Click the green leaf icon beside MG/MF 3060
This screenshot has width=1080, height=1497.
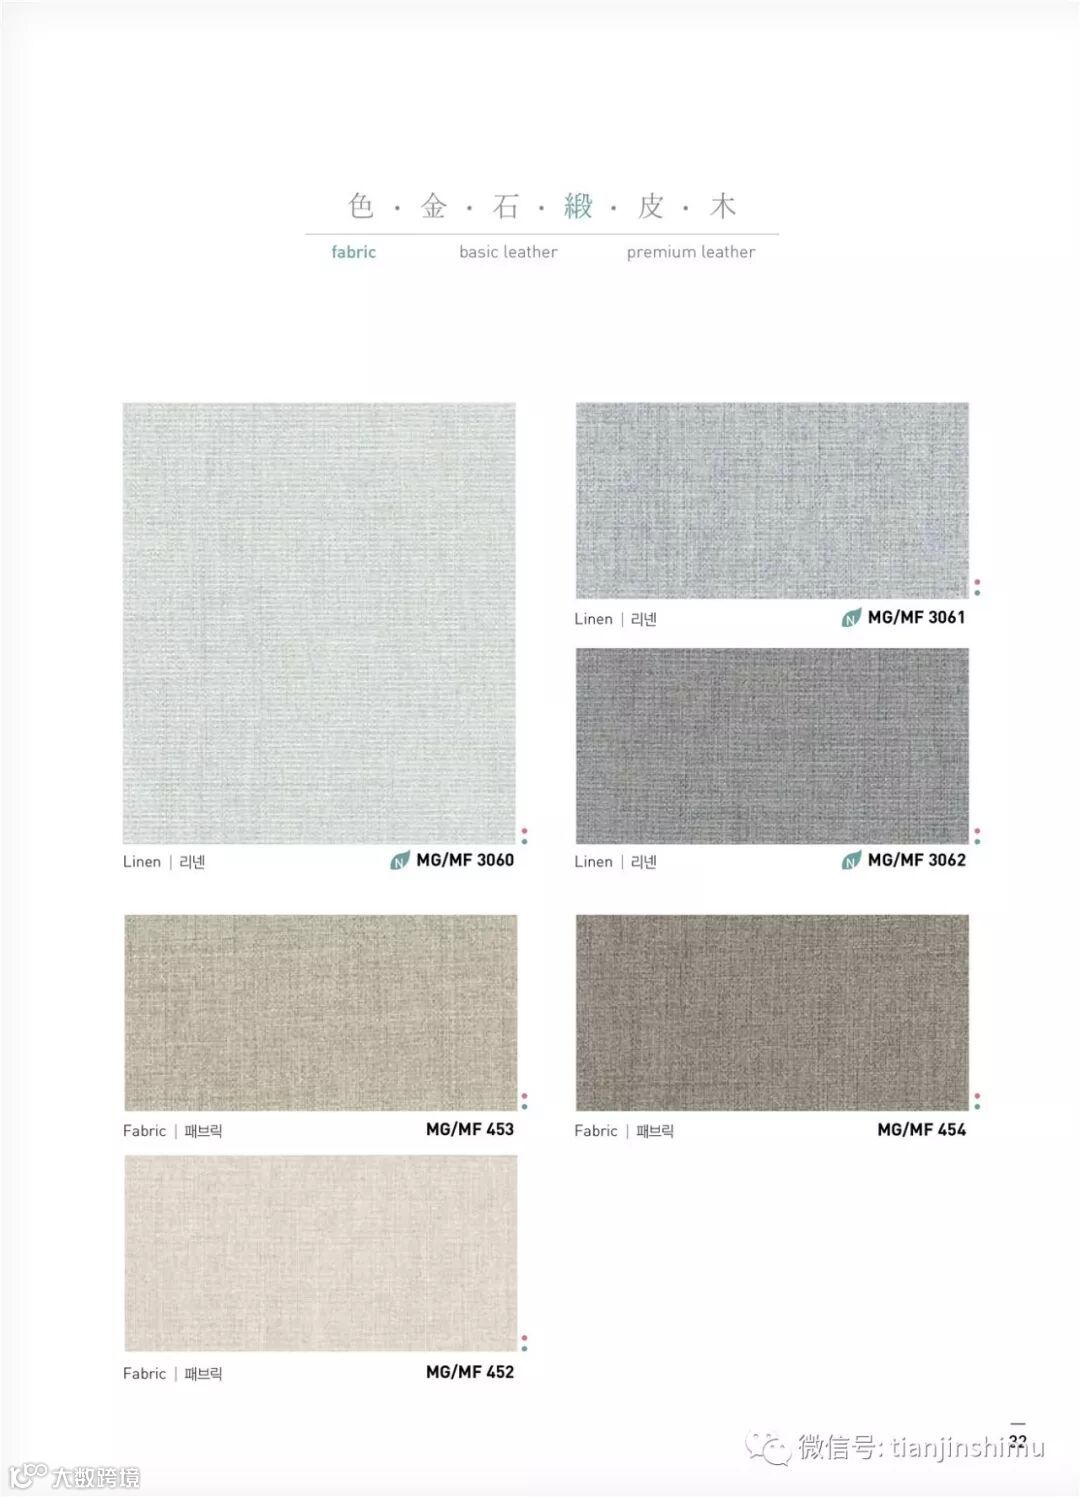[x=400, y=860]
